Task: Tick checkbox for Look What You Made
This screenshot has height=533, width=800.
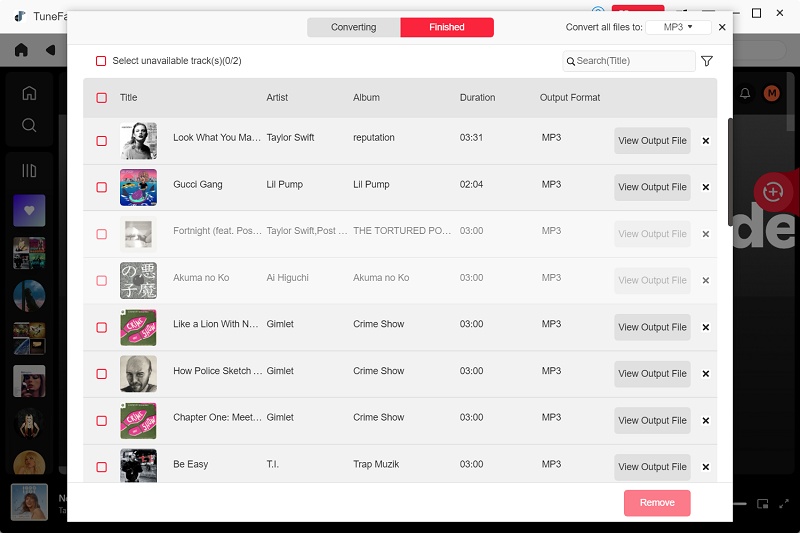Action: tap(101, 141)
